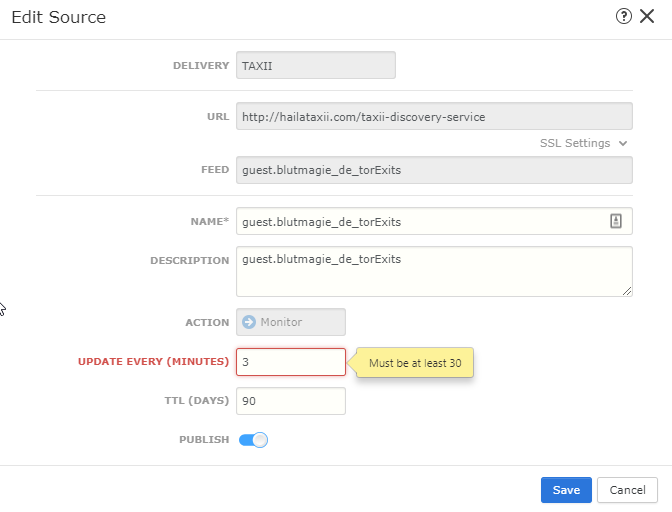This screenshot has width=672, height=512.
Task: Click the Edit Source title text
Action: [x=59, y=17]
